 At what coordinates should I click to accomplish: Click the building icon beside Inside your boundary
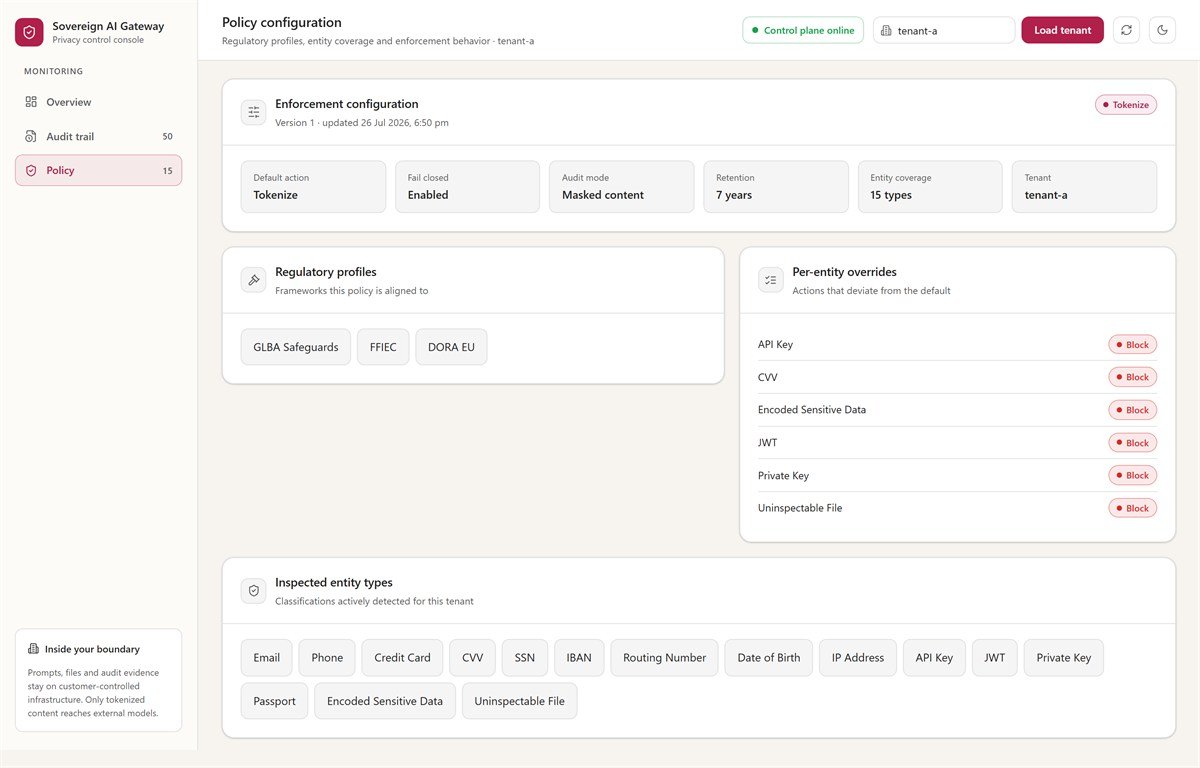point(33,649)
